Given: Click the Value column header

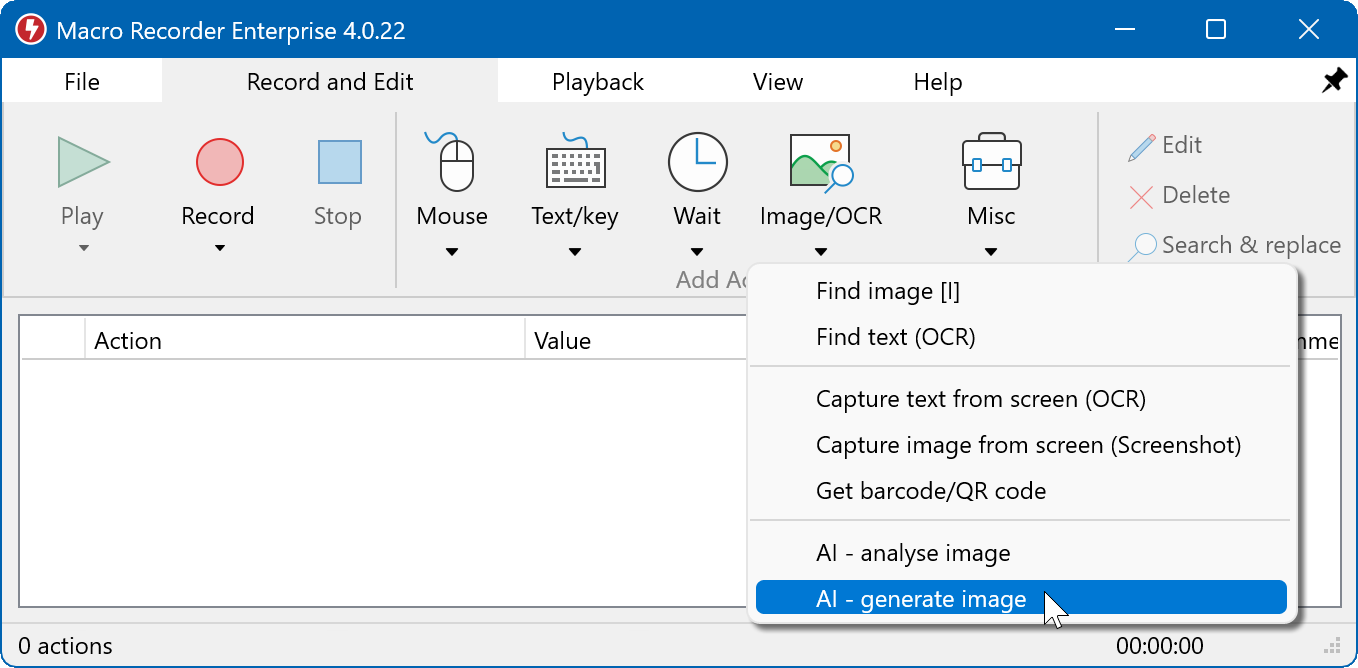Looking at the screenshot, I should (637, 340).
